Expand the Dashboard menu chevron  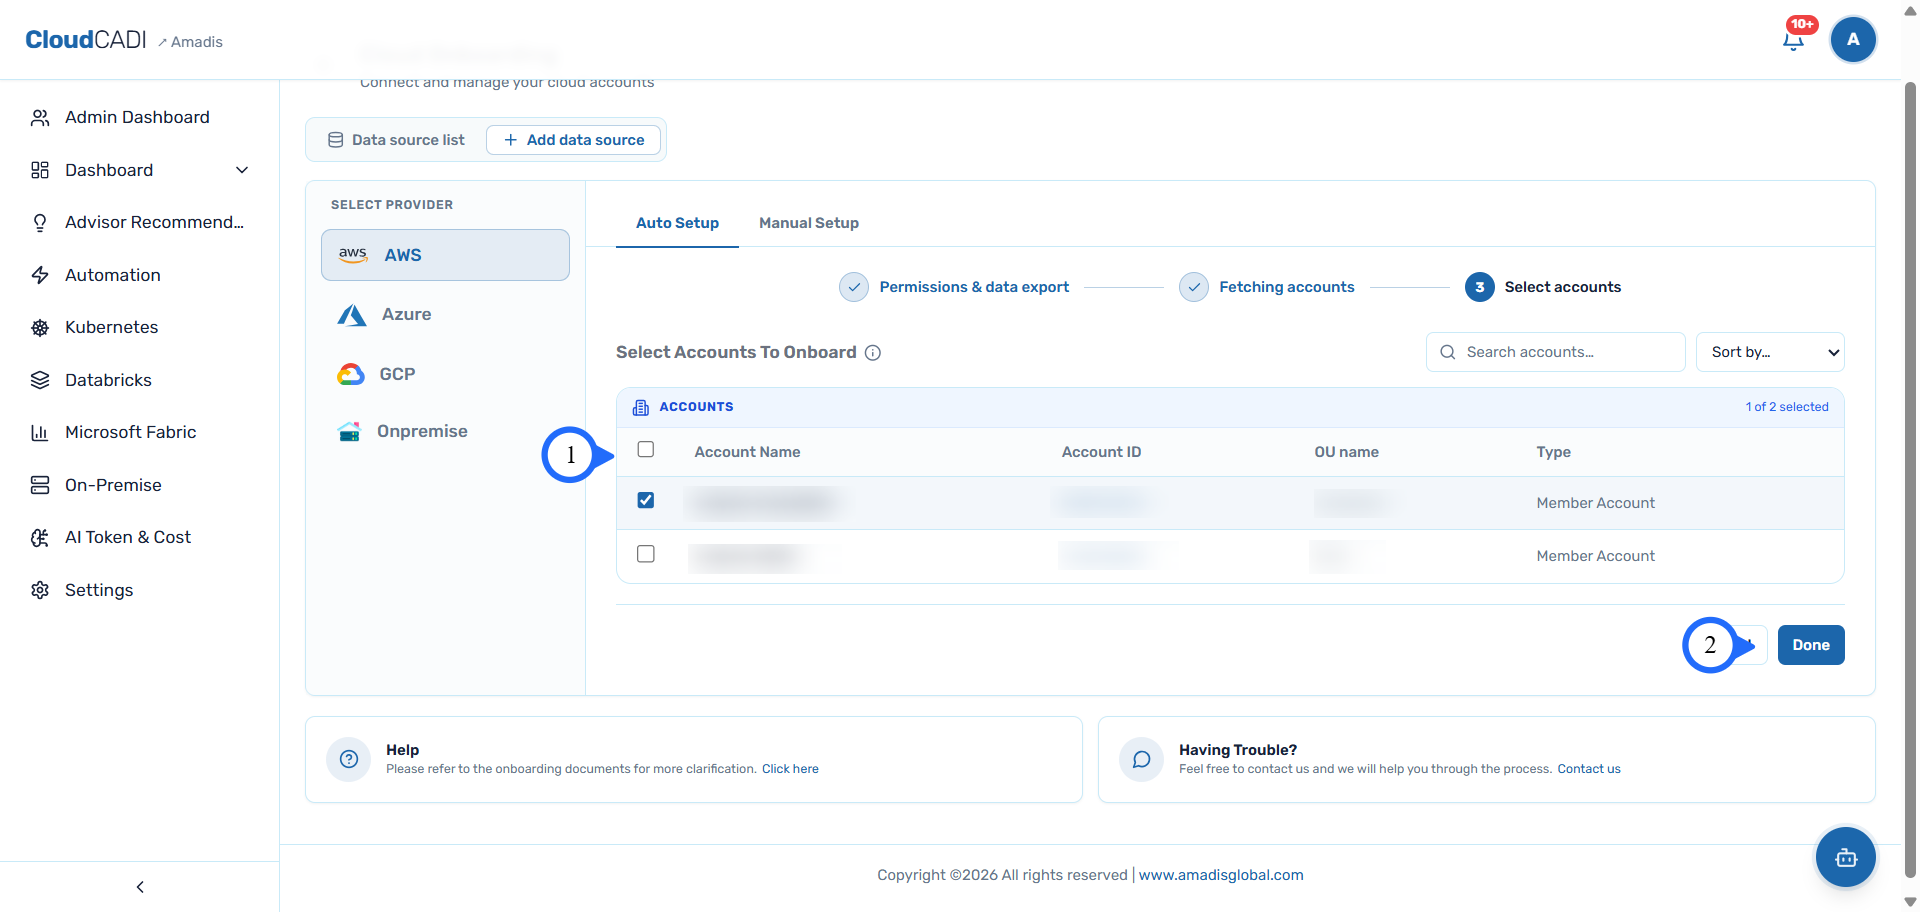pyautogui.click(x=242, y=170)
